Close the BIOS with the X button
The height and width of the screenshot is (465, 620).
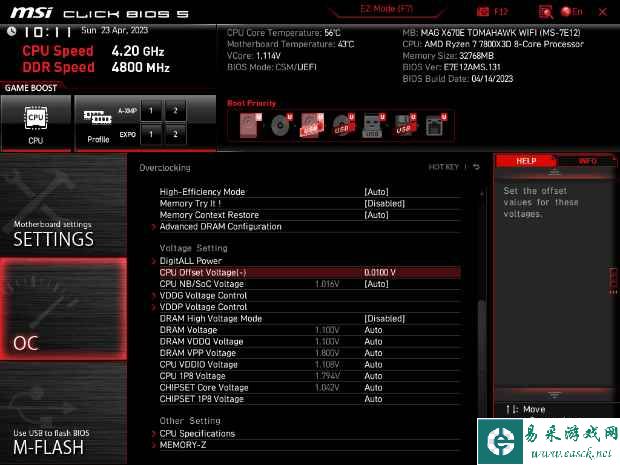(603, 12)
